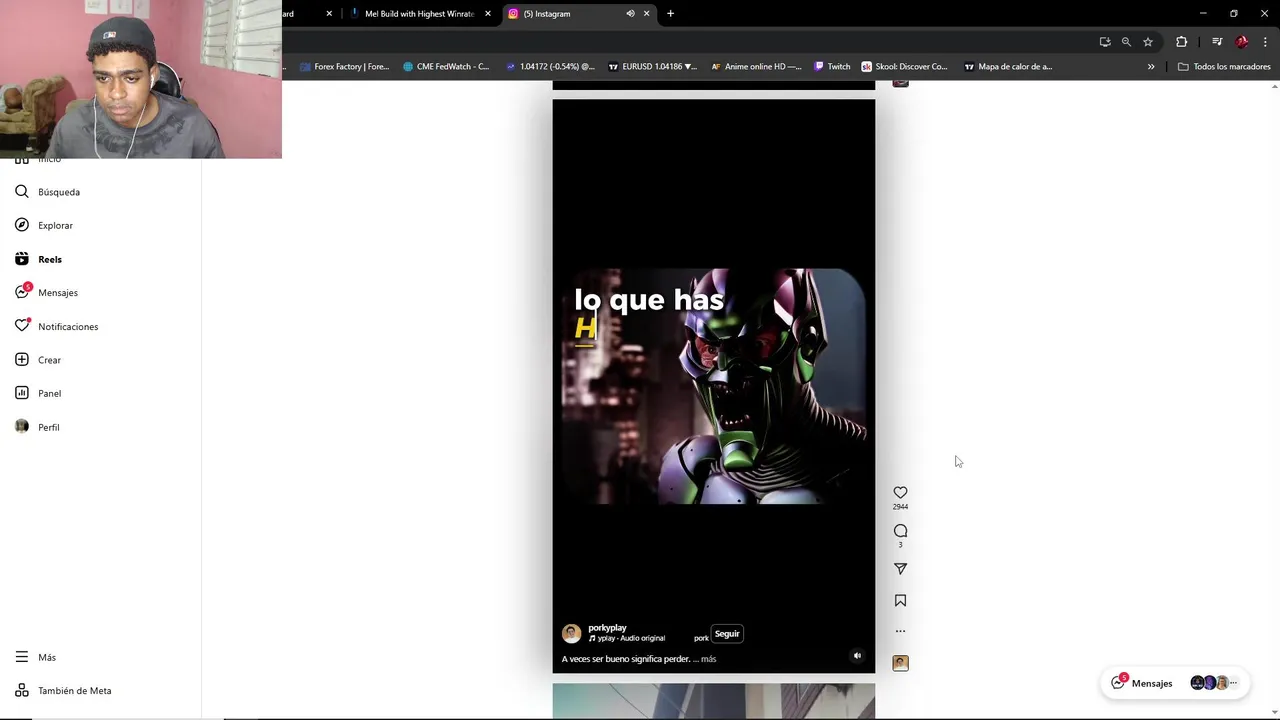Open the Chrome three-dot menu
1280x720 pixels.
(1265, 42)
